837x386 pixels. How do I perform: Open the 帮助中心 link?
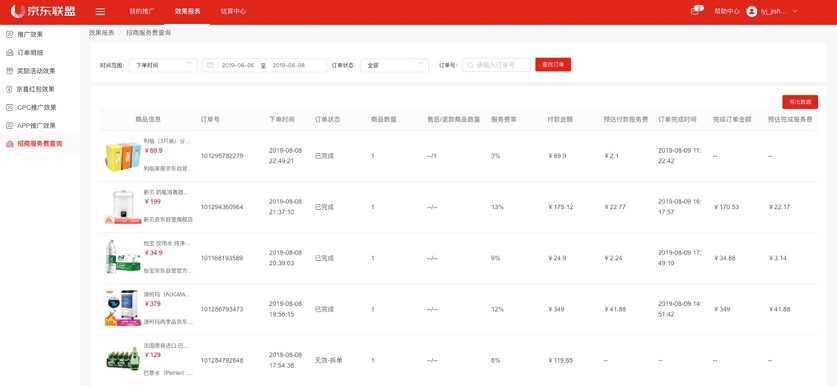point(727,11)
